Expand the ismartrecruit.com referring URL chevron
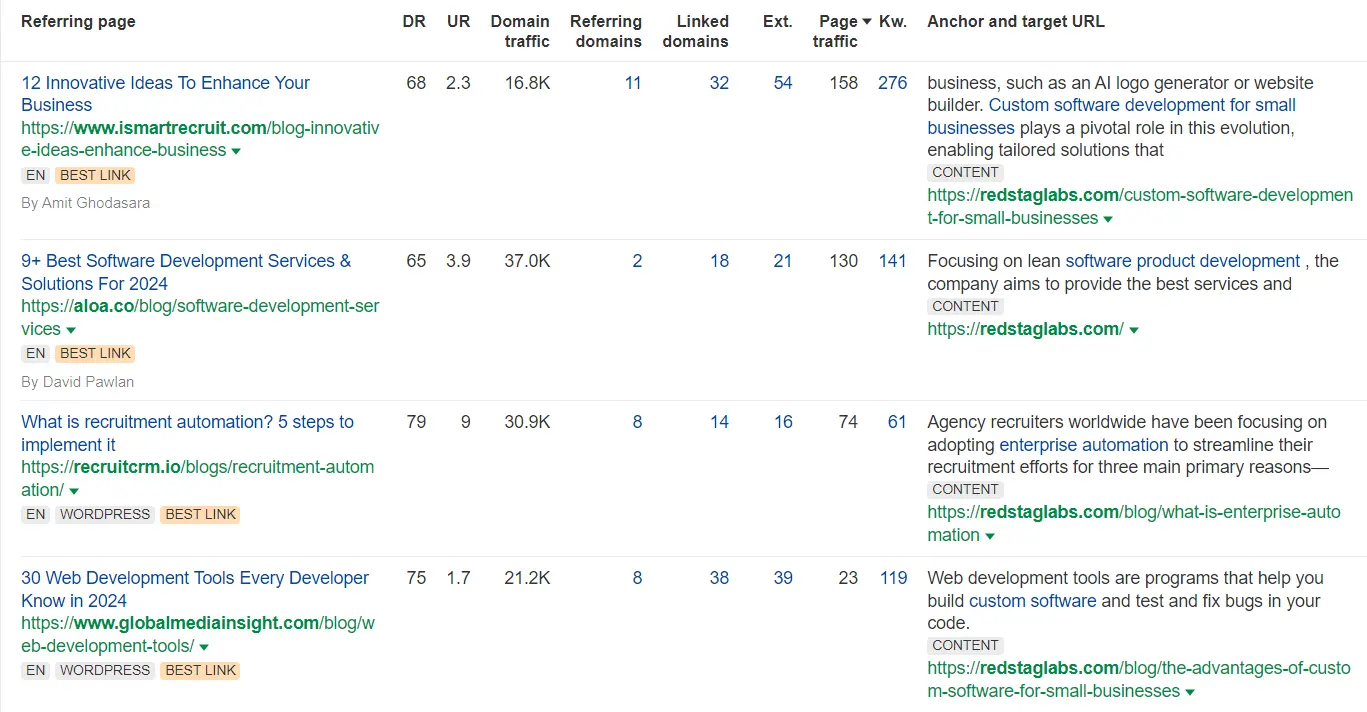1367x712 pixels. [x=236, y=150]
